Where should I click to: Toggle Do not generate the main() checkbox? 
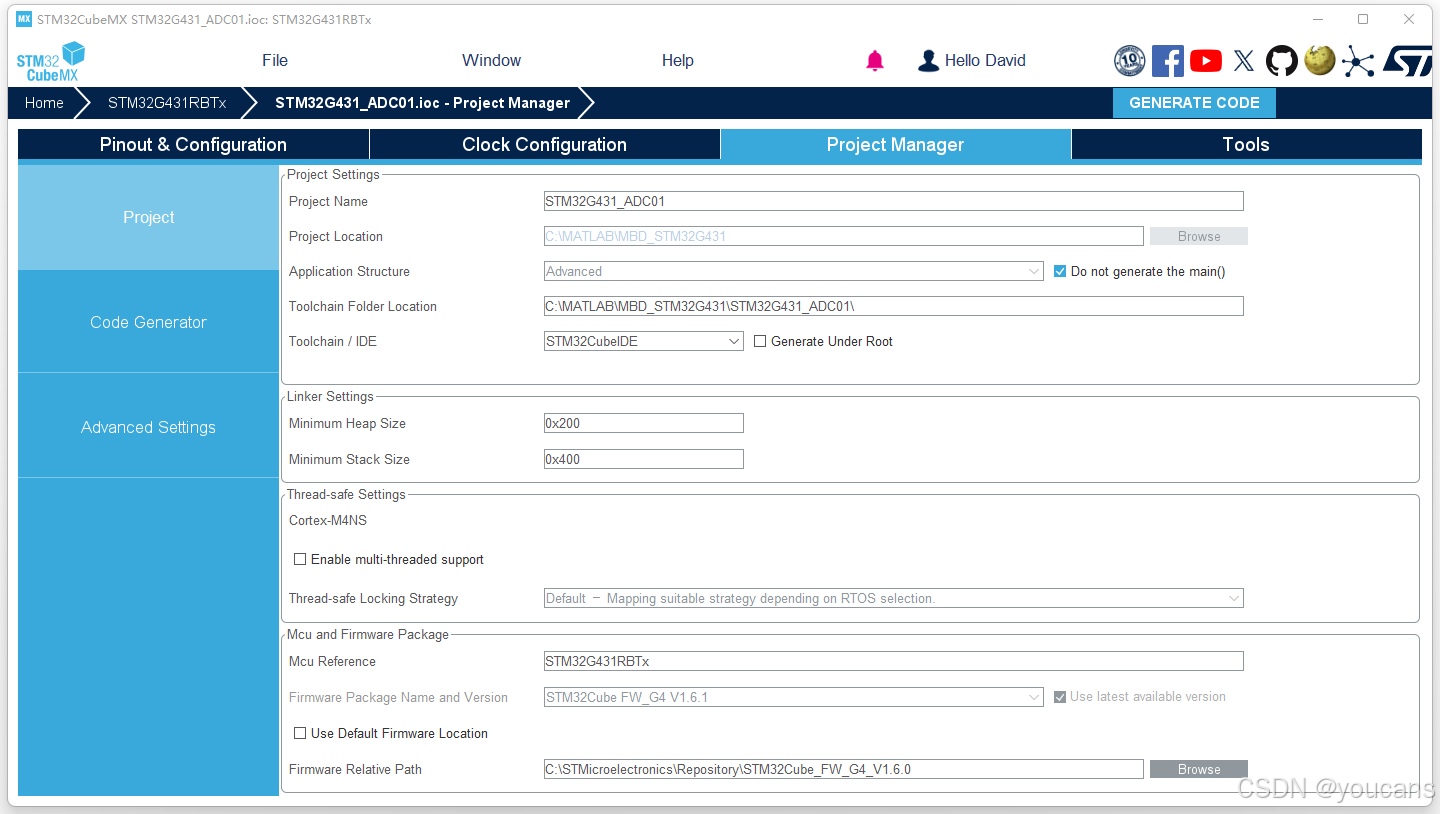coord(1061,271)
